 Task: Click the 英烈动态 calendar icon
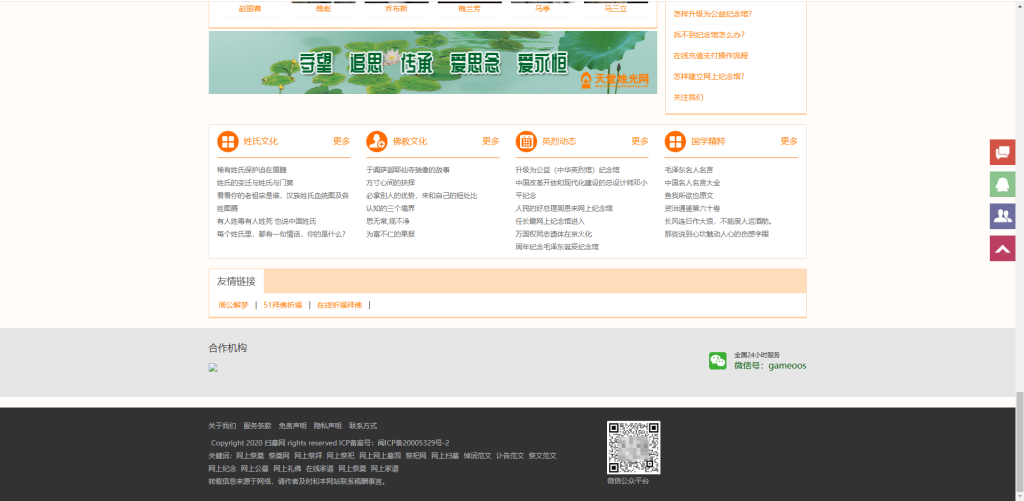coord(526,141)
